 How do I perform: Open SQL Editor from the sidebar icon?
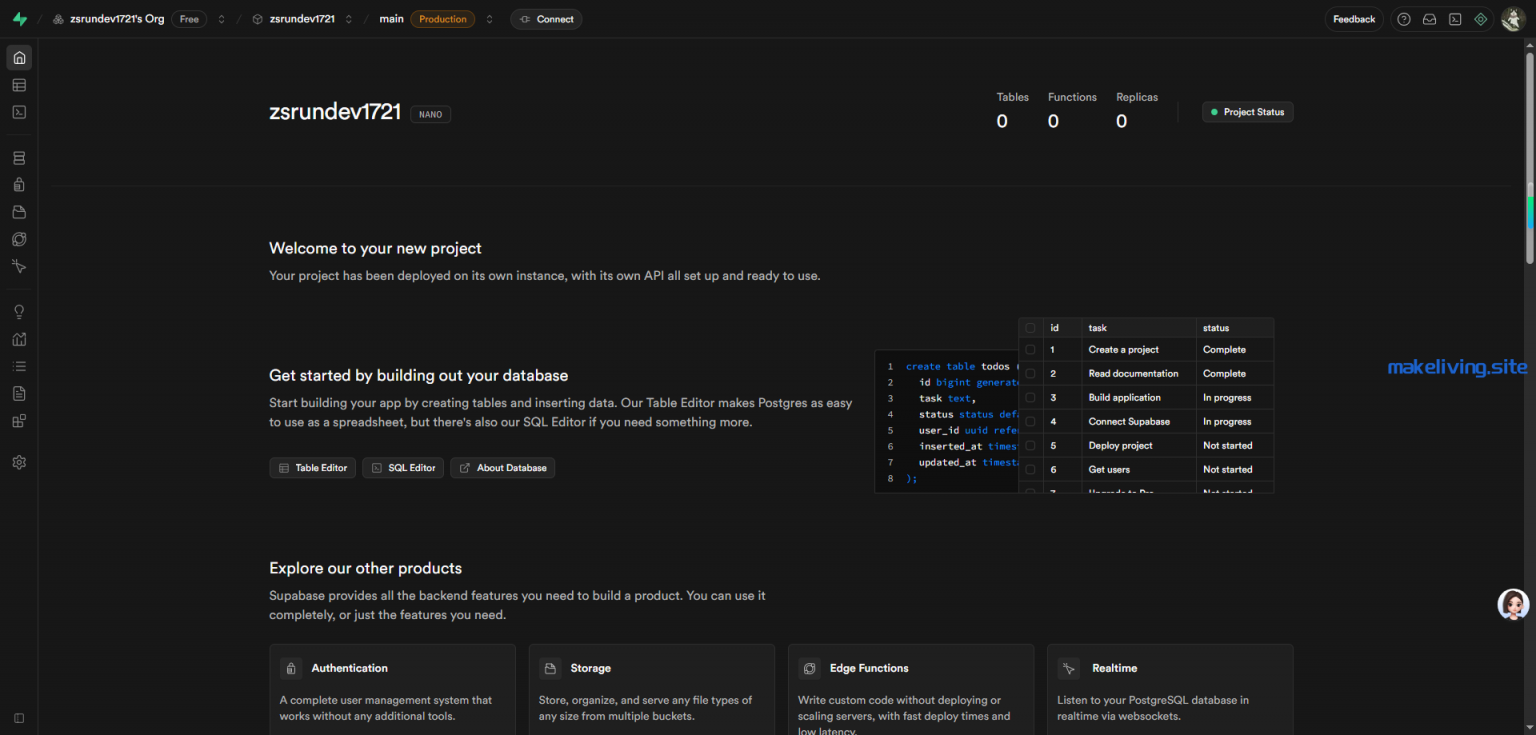(x=19, y=112)
